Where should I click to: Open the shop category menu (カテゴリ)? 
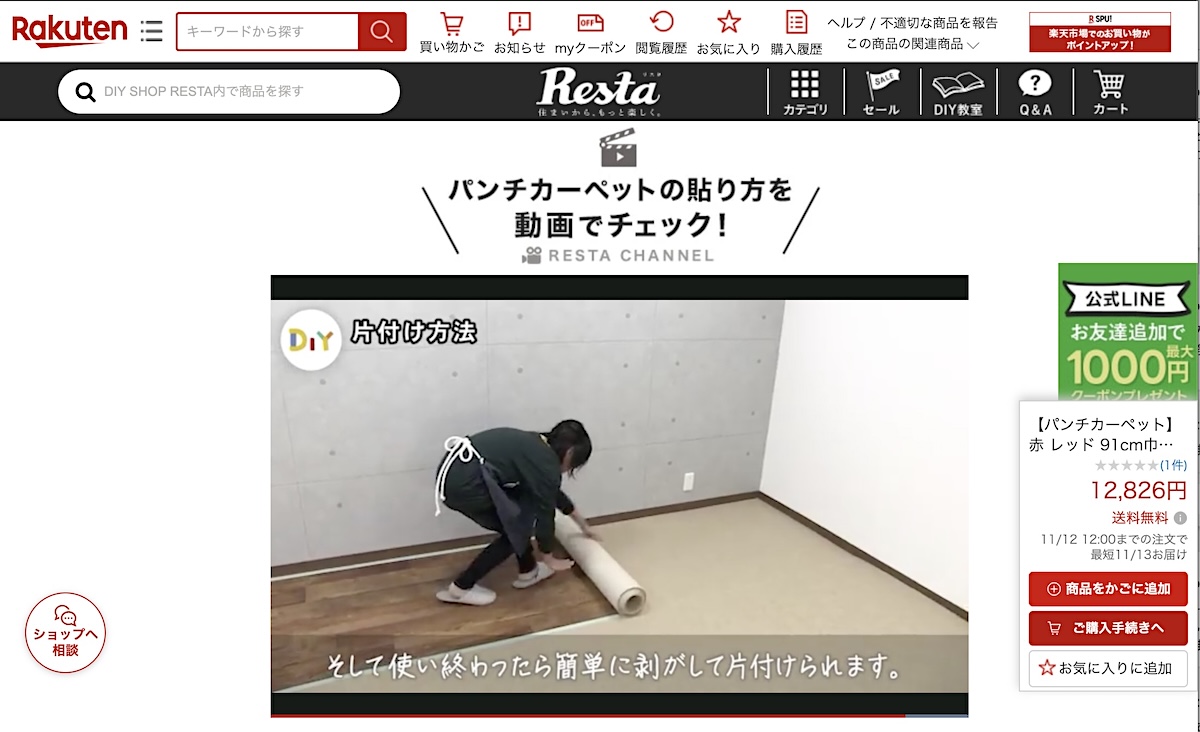[x=805, y=92]
